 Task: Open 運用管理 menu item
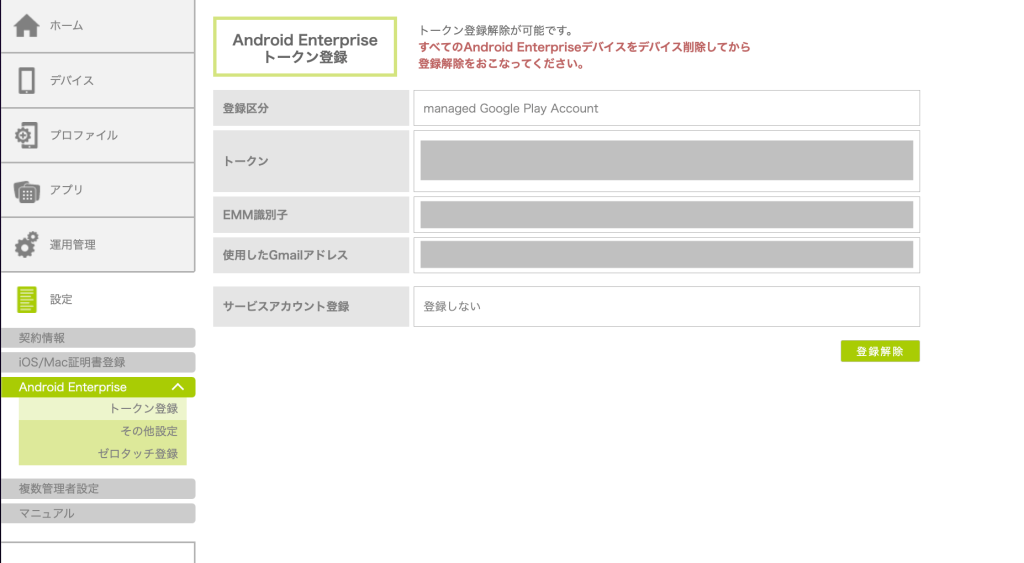[x=98, y=245]
